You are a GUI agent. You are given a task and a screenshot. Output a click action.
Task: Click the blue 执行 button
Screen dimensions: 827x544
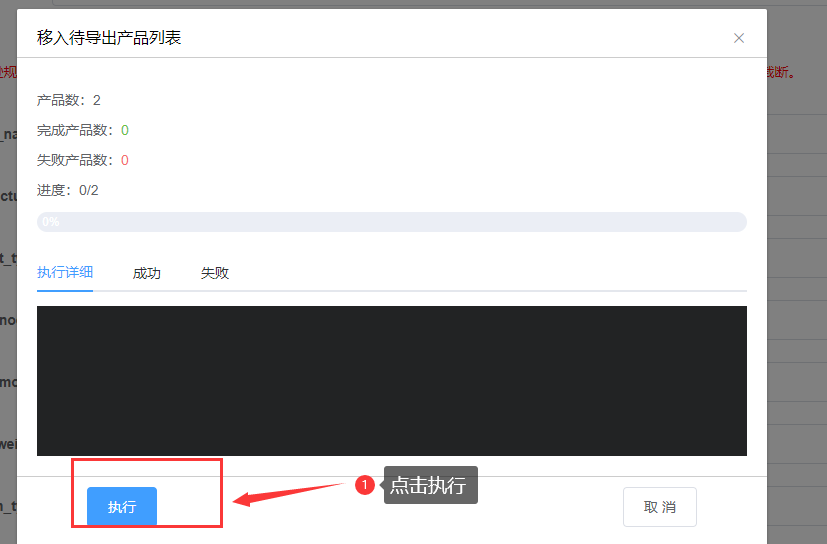(x=122, y=507)
